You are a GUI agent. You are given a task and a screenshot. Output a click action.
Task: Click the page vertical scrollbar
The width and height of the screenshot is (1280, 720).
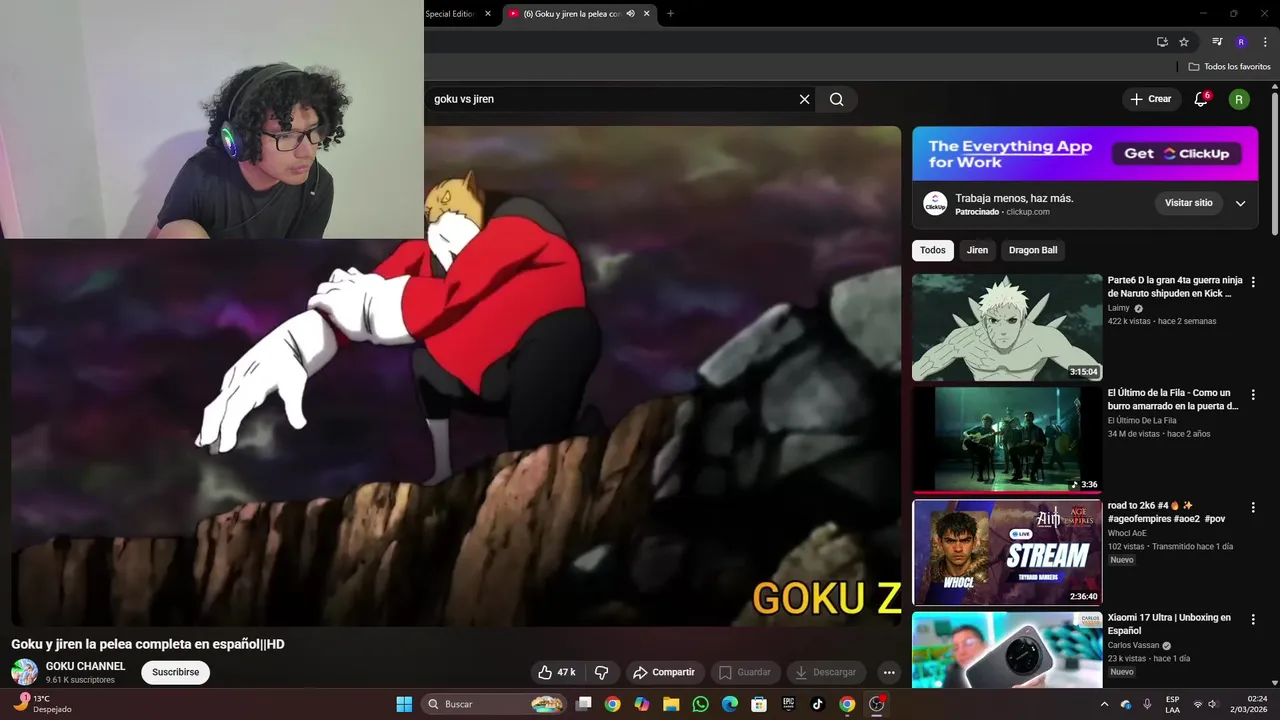[1275, 165]
